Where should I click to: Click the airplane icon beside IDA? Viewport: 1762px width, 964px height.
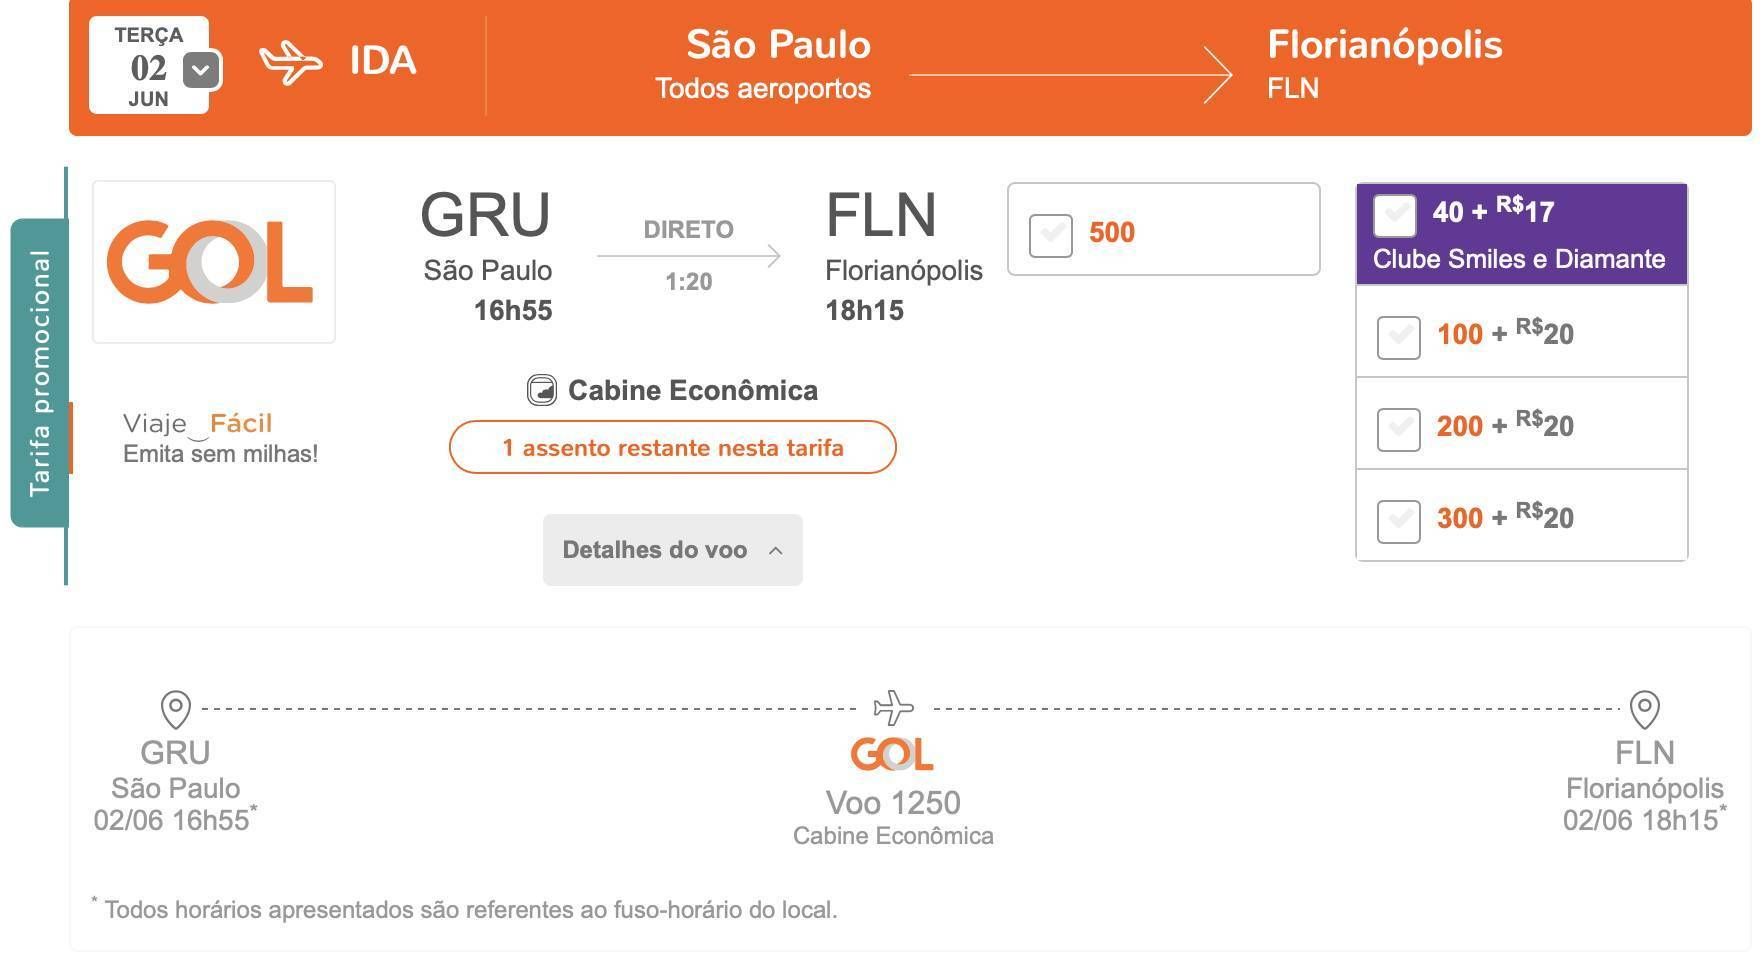291,63
